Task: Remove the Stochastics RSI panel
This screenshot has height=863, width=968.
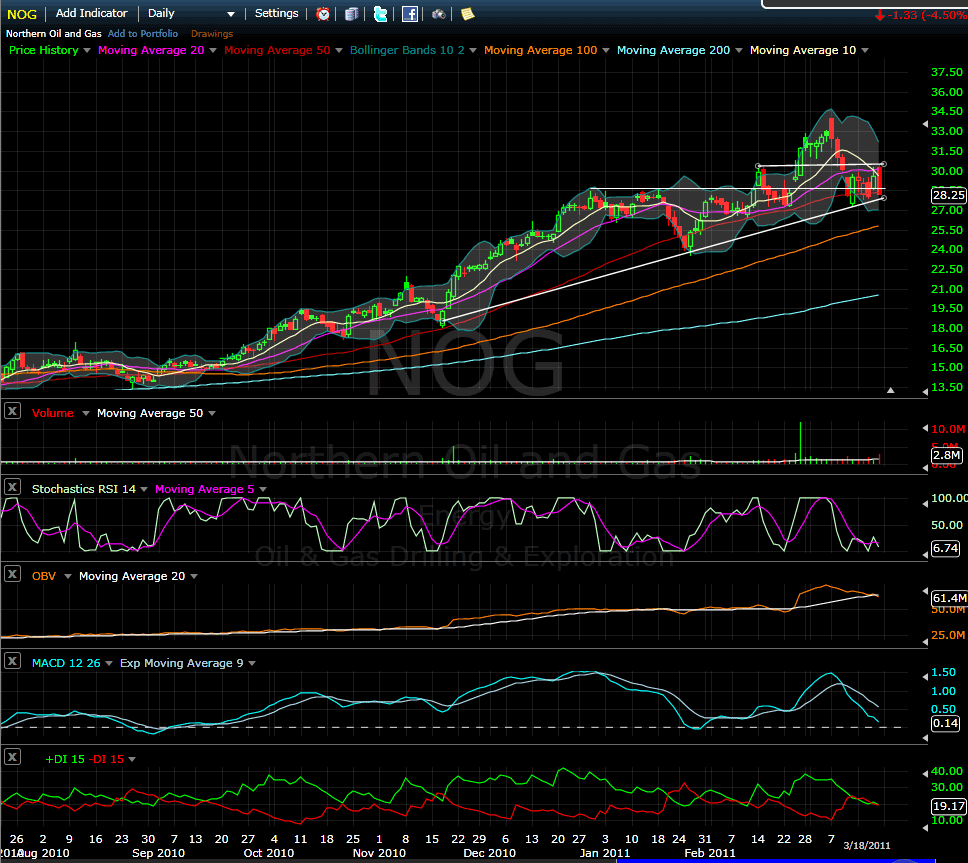Action: click(13, 487)
